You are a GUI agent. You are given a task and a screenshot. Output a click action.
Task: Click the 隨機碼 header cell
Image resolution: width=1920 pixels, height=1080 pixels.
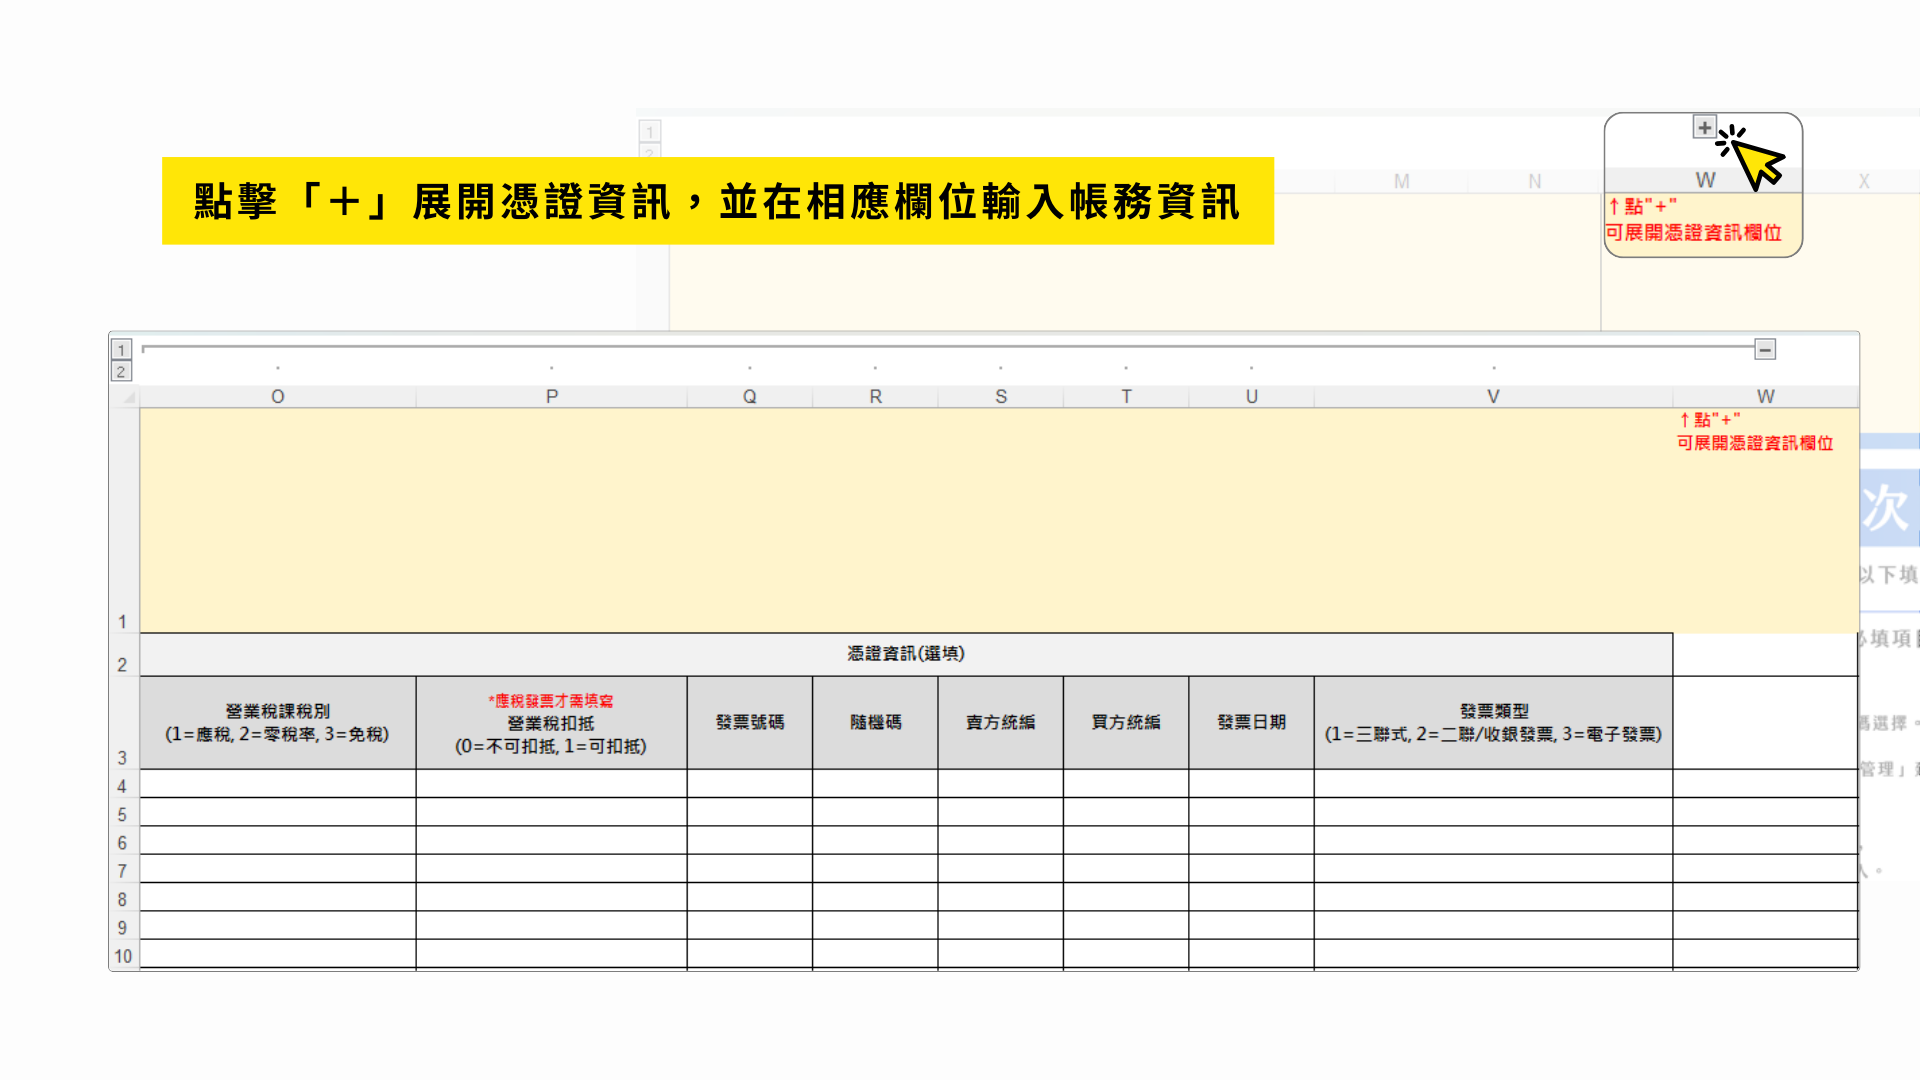tap(875, 722)
